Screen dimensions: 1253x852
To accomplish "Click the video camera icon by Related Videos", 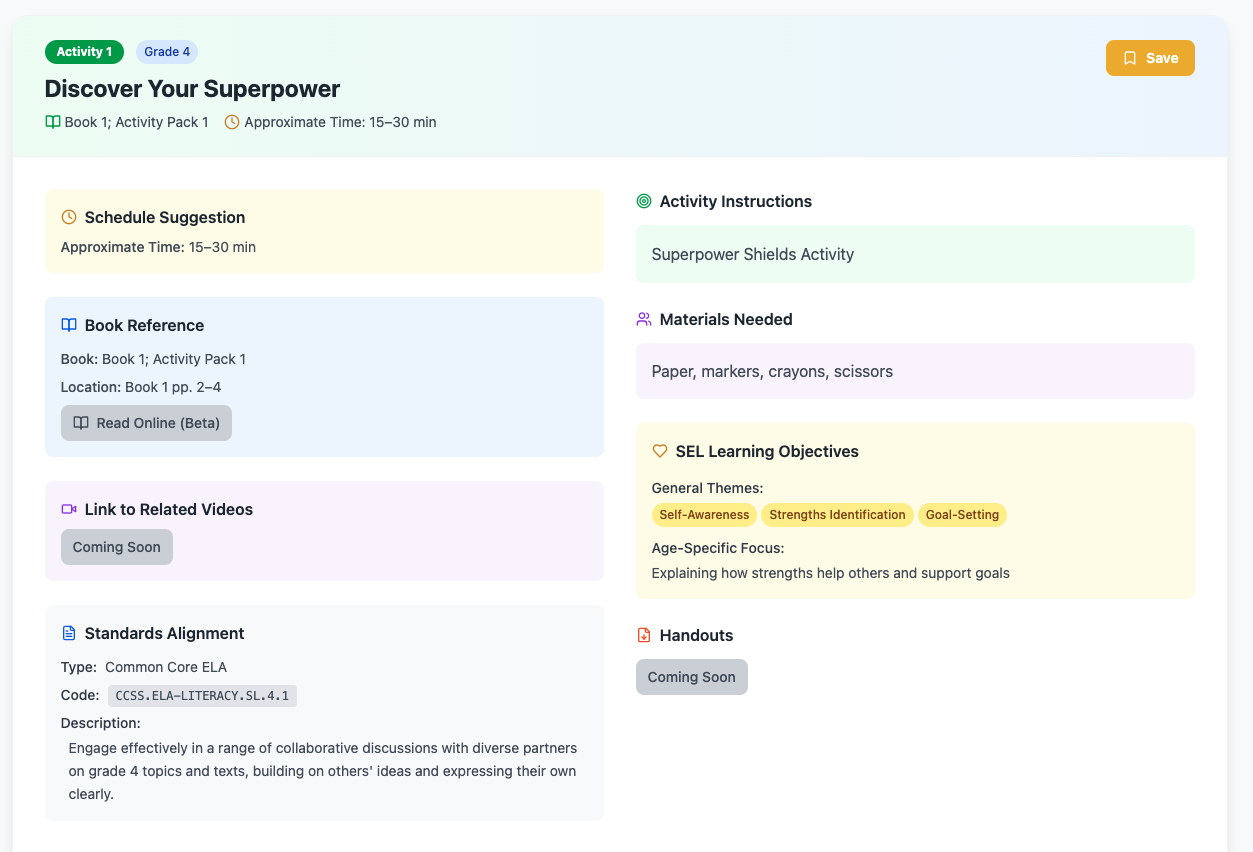I will tap(69, 509).
